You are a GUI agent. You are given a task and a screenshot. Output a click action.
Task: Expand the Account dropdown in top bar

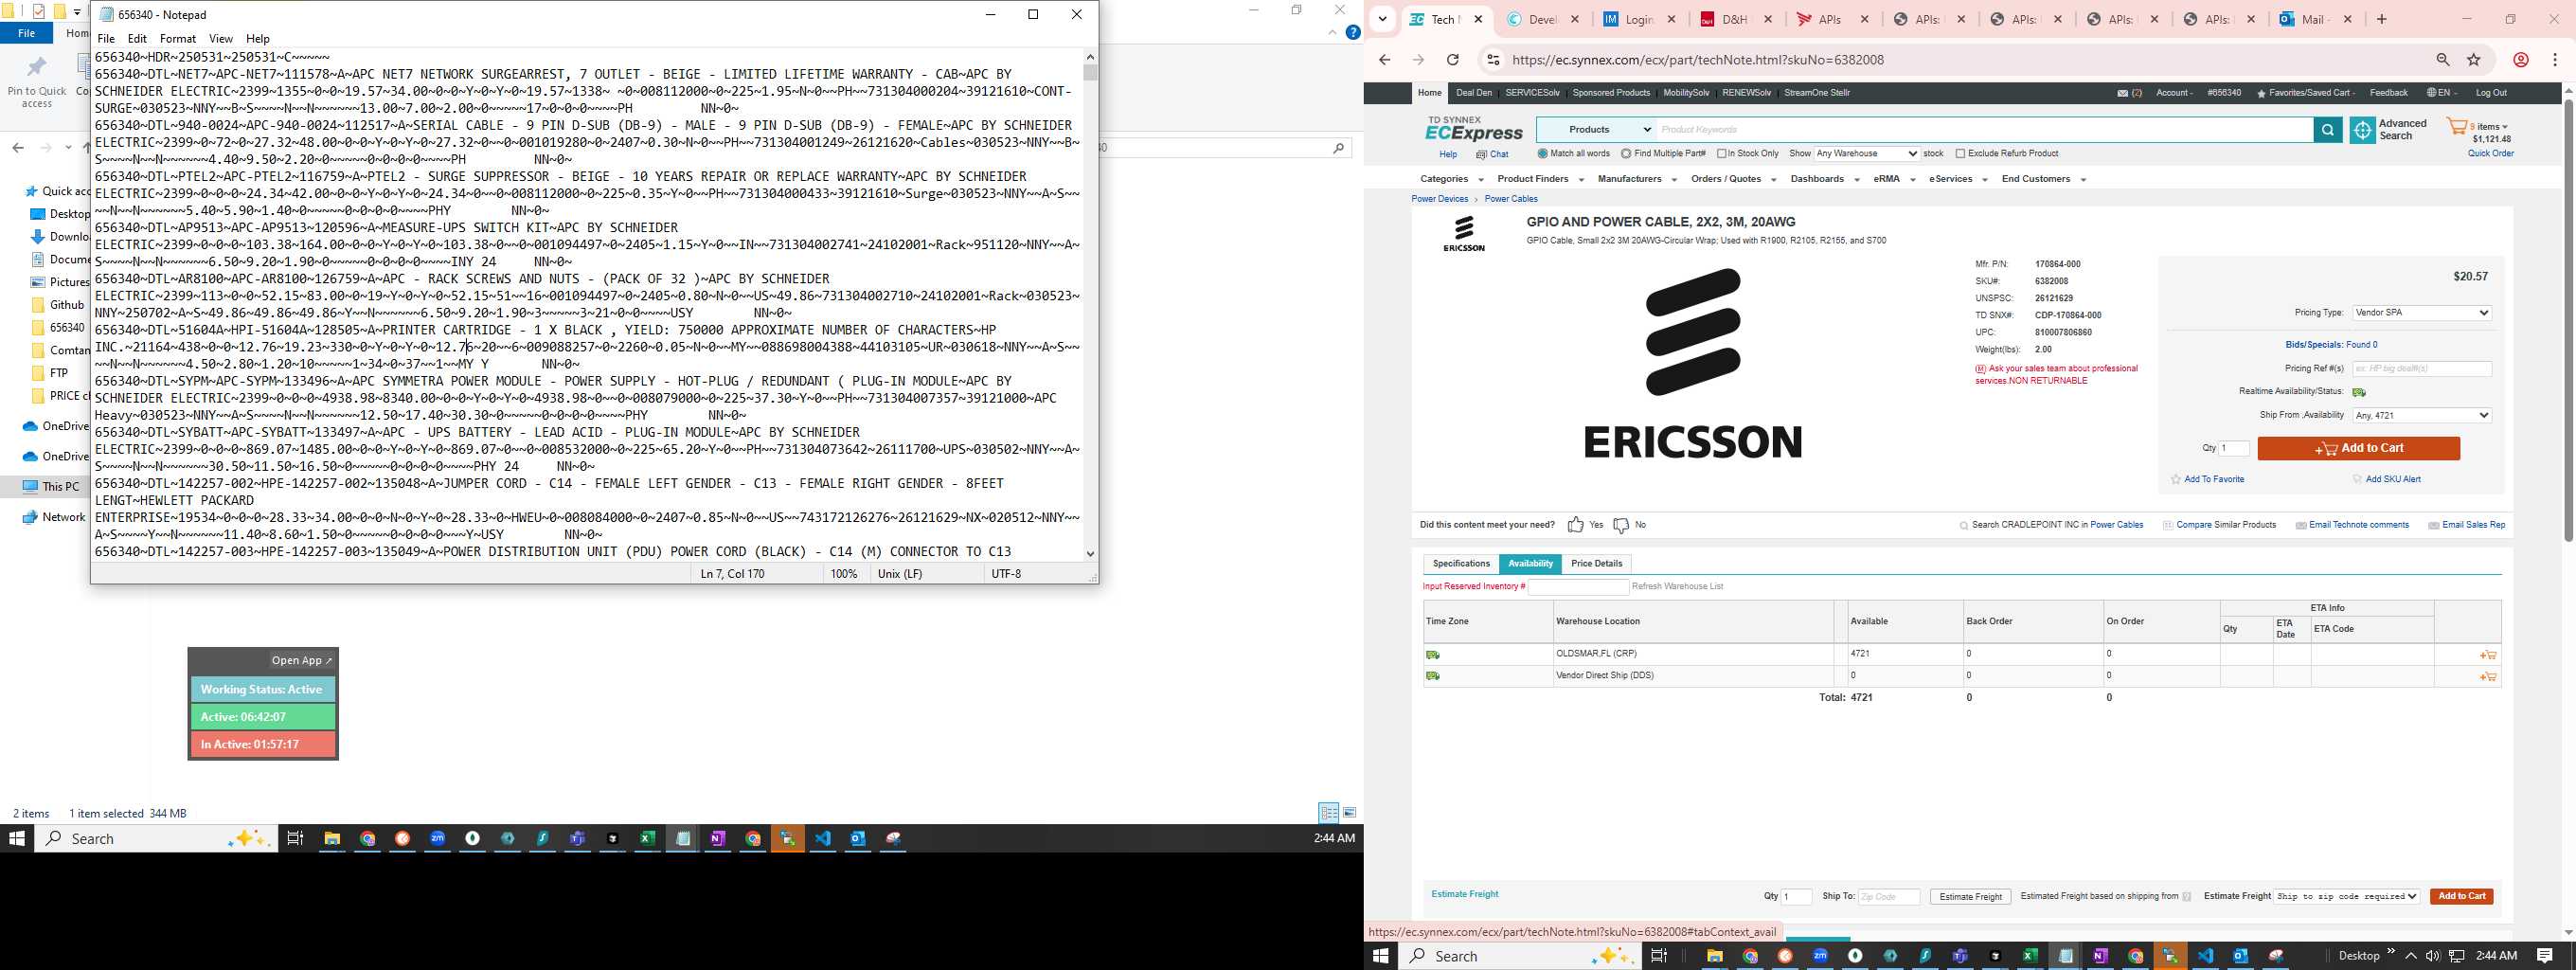[2174, 93]
